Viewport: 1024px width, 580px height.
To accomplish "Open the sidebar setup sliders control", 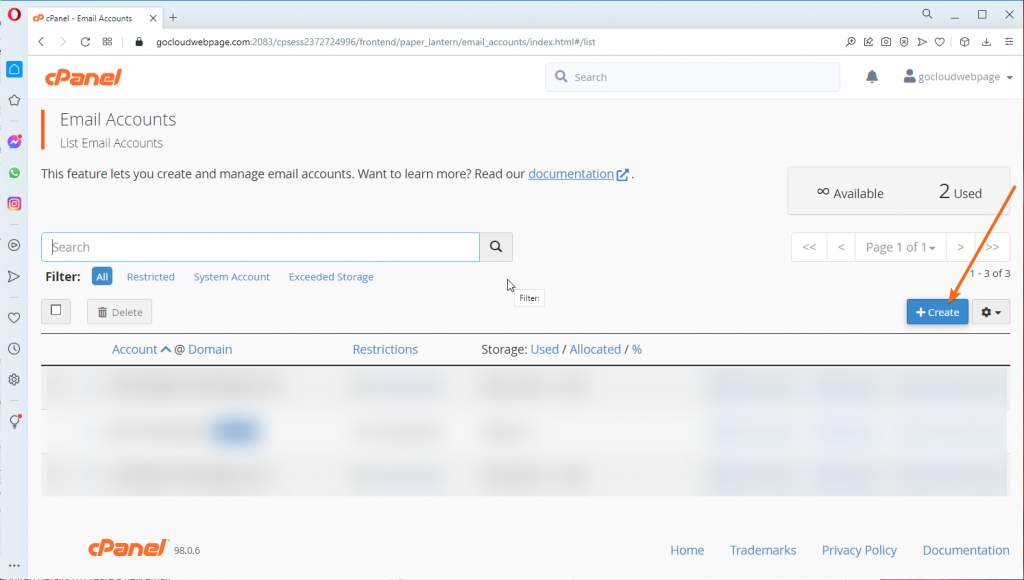I will [x=1008, y=42].
